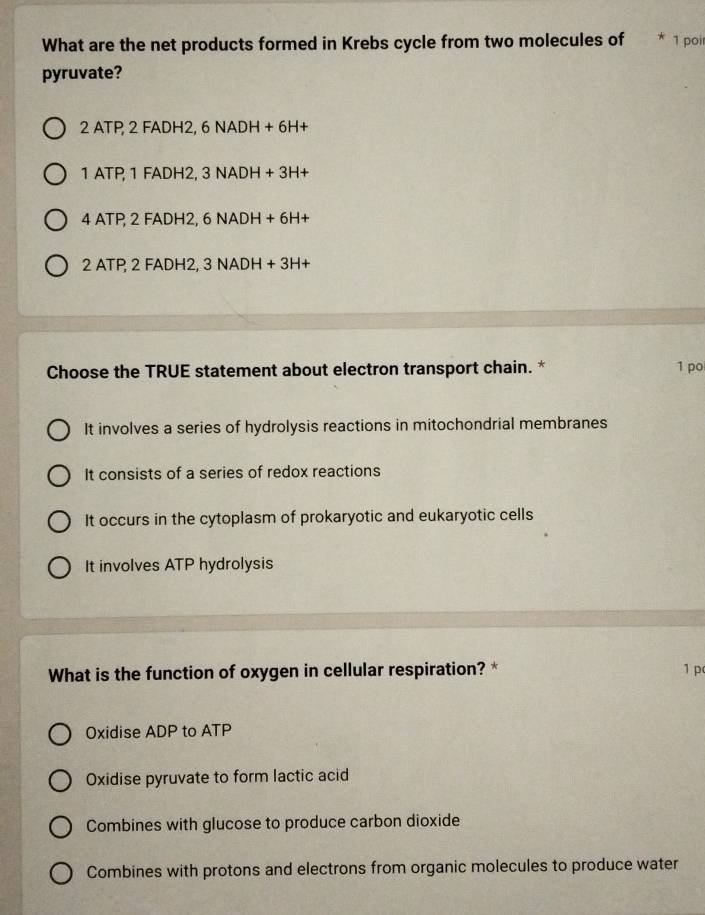Click the '1 point' label of the first question
The width and height of the screenshot is (705, 915).
689,40
